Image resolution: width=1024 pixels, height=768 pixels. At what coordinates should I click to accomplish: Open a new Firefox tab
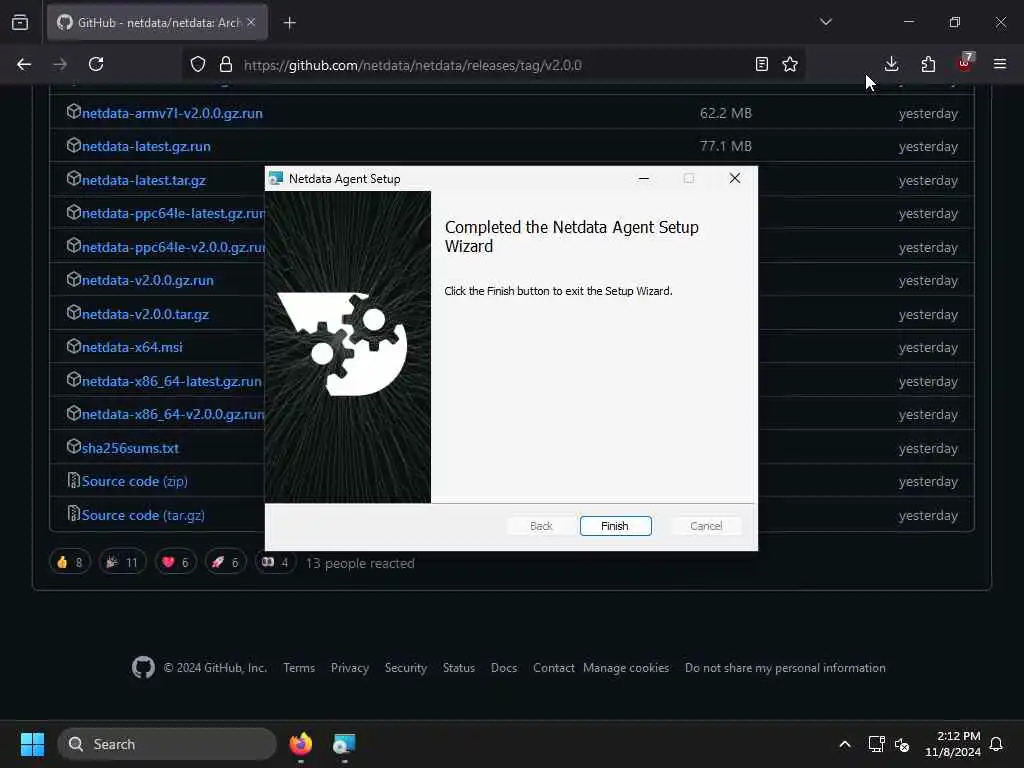tap(289, 23)
